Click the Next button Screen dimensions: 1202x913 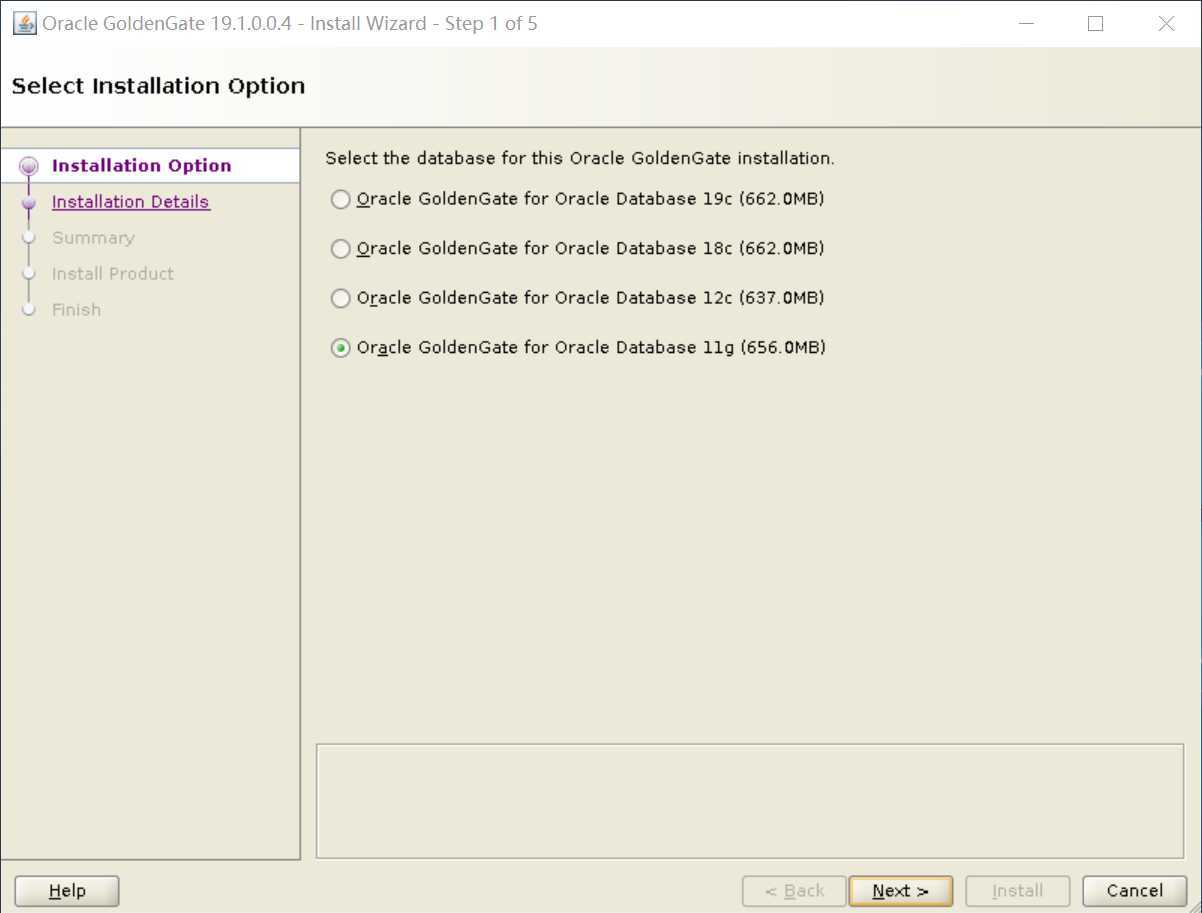click(x=900, y=891)
